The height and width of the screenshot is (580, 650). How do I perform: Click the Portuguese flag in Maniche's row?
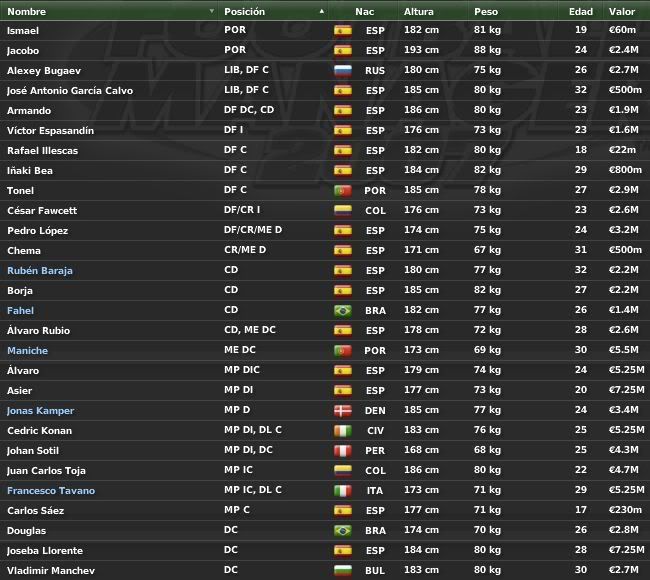pyautogui.click(x=343, y=350)
